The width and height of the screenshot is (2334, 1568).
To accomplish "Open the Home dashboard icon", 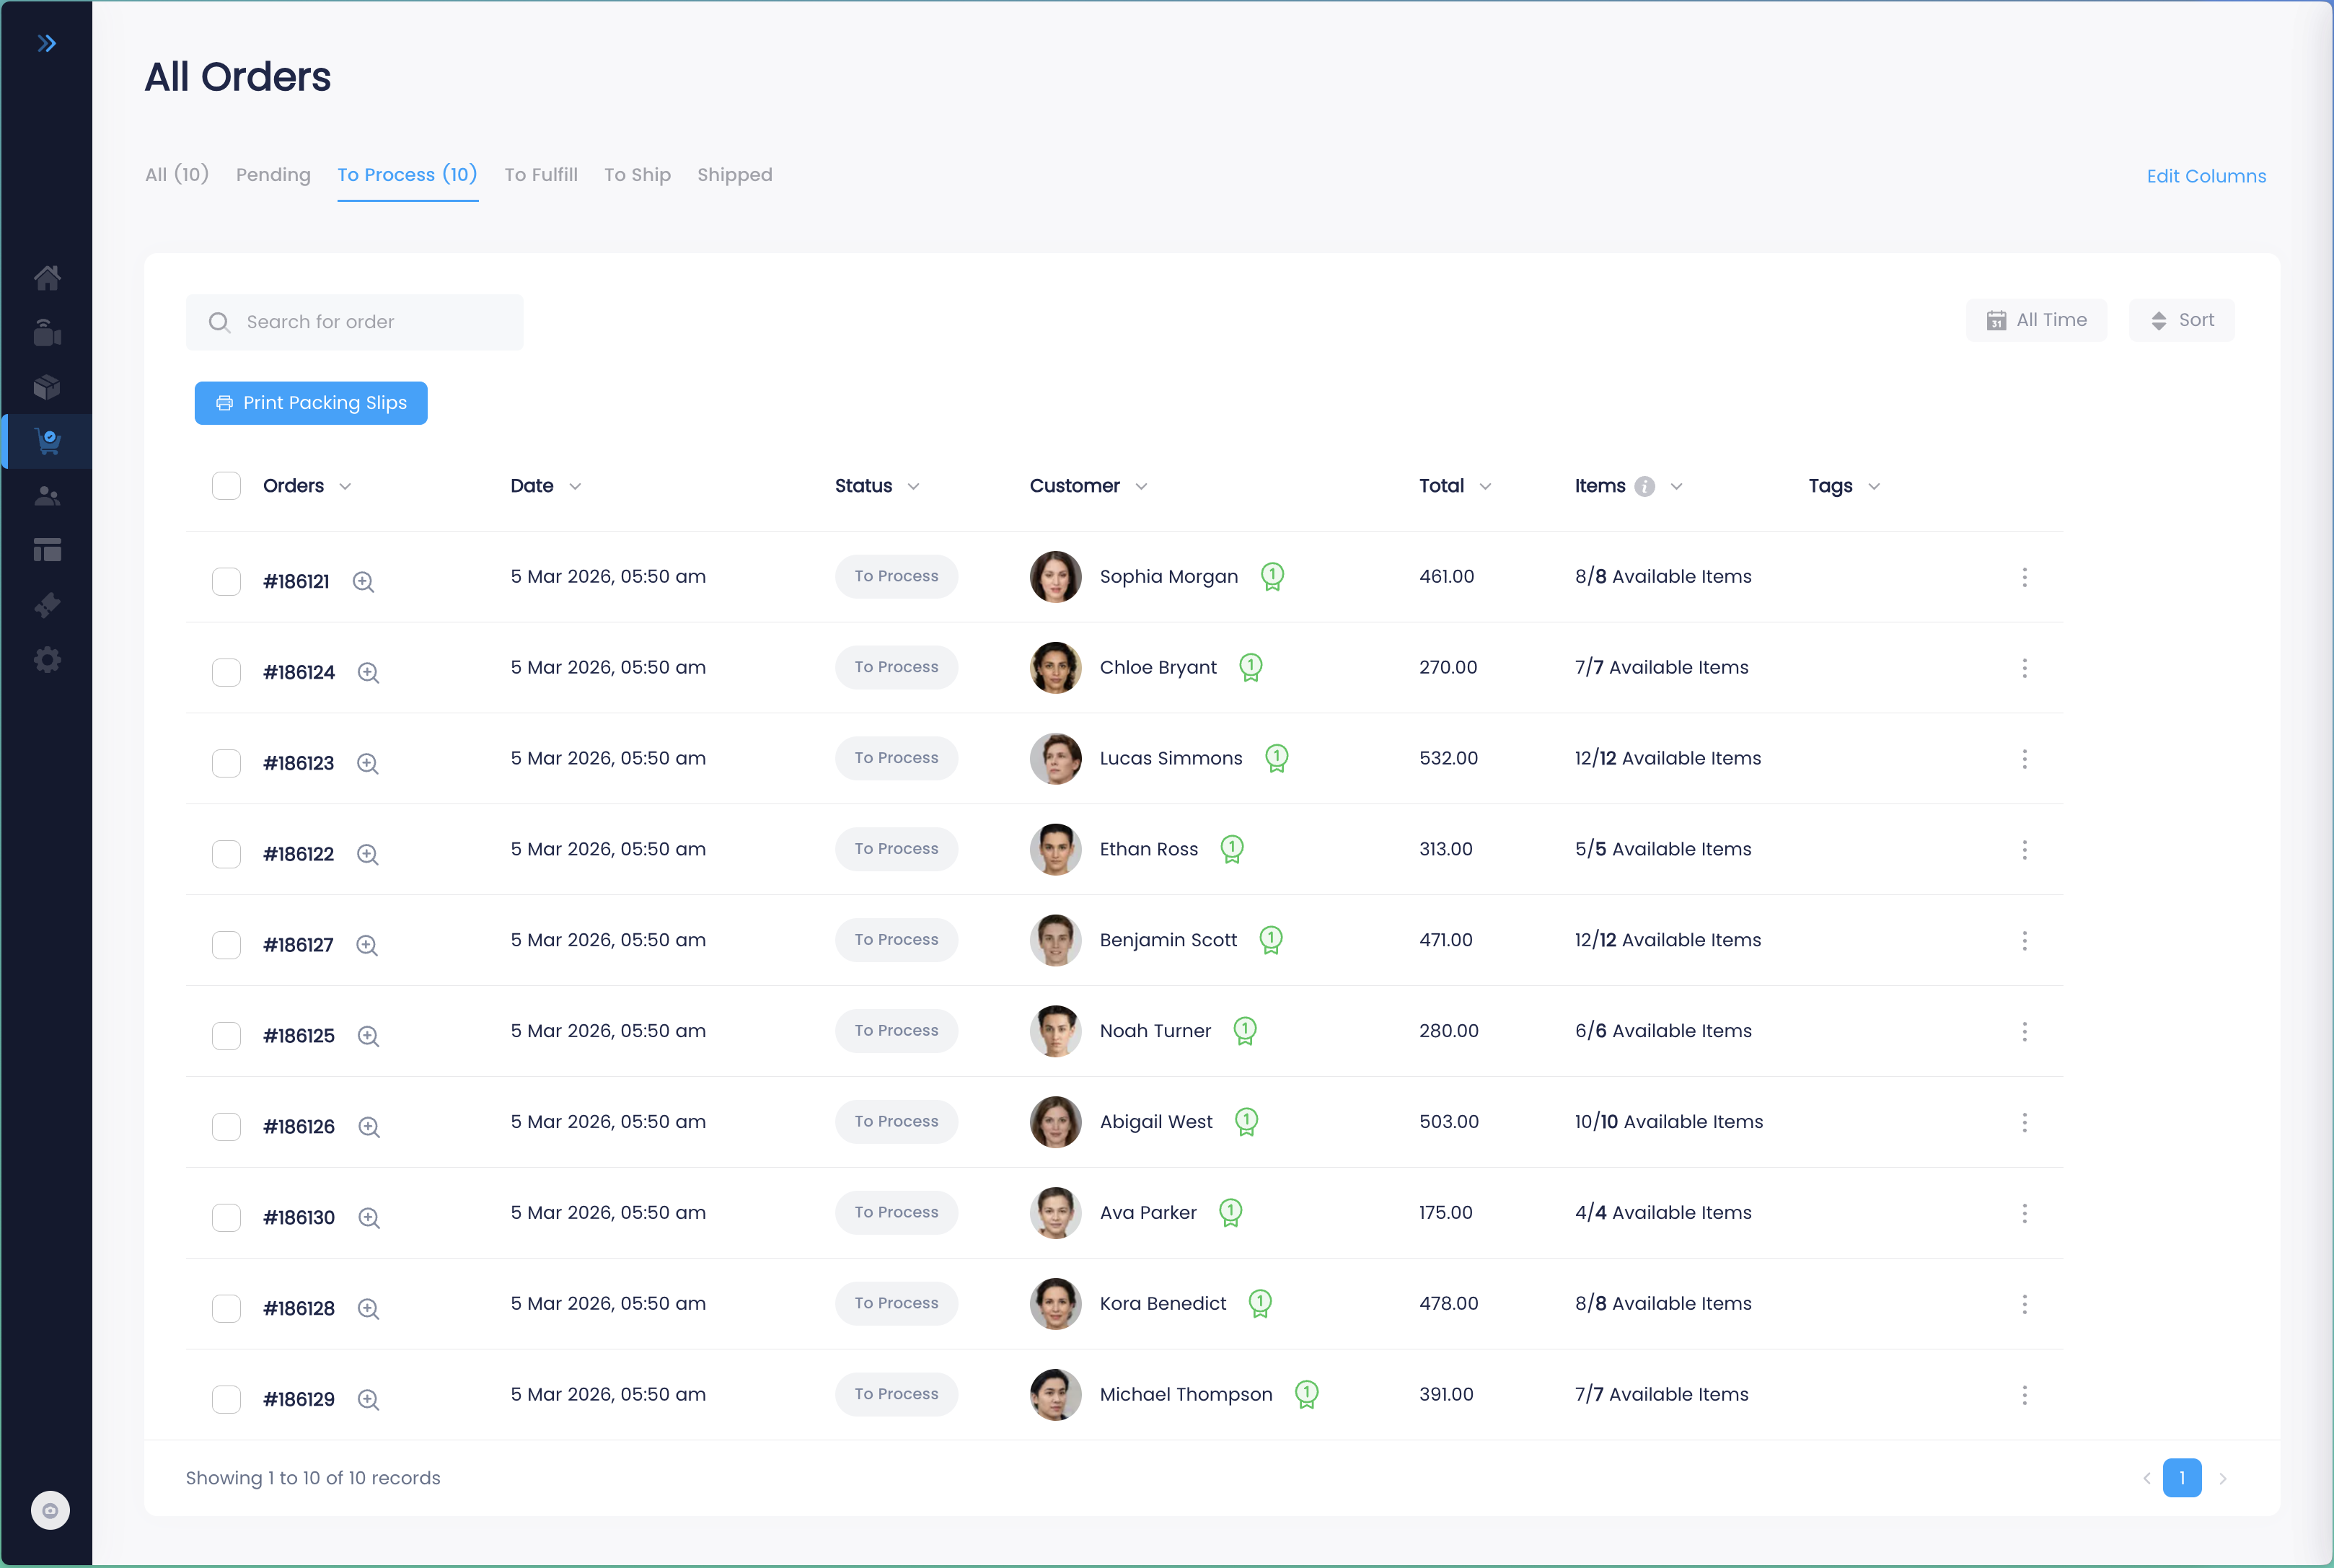I will click(x=47, y=278).
